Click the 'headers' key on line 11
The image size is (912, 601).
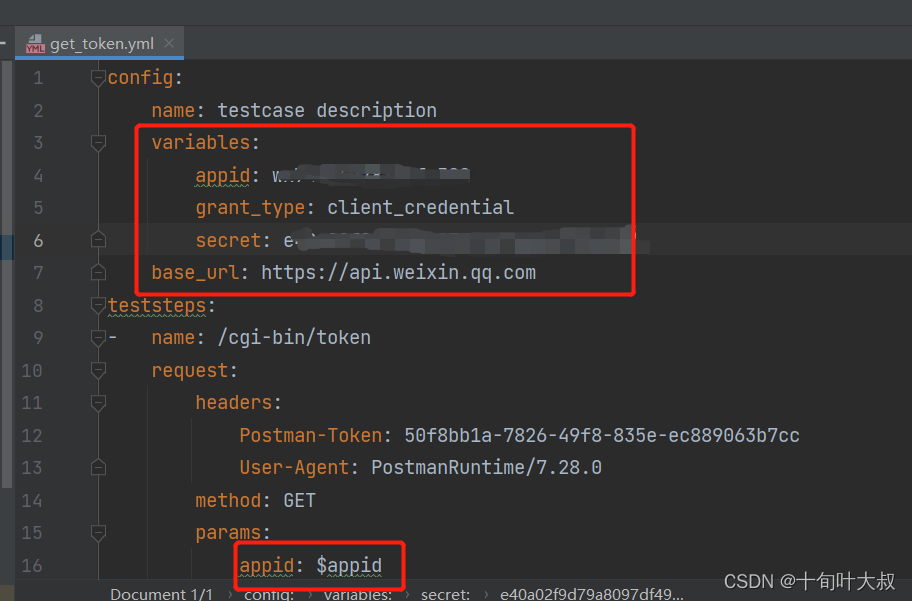tap(234, 403)
